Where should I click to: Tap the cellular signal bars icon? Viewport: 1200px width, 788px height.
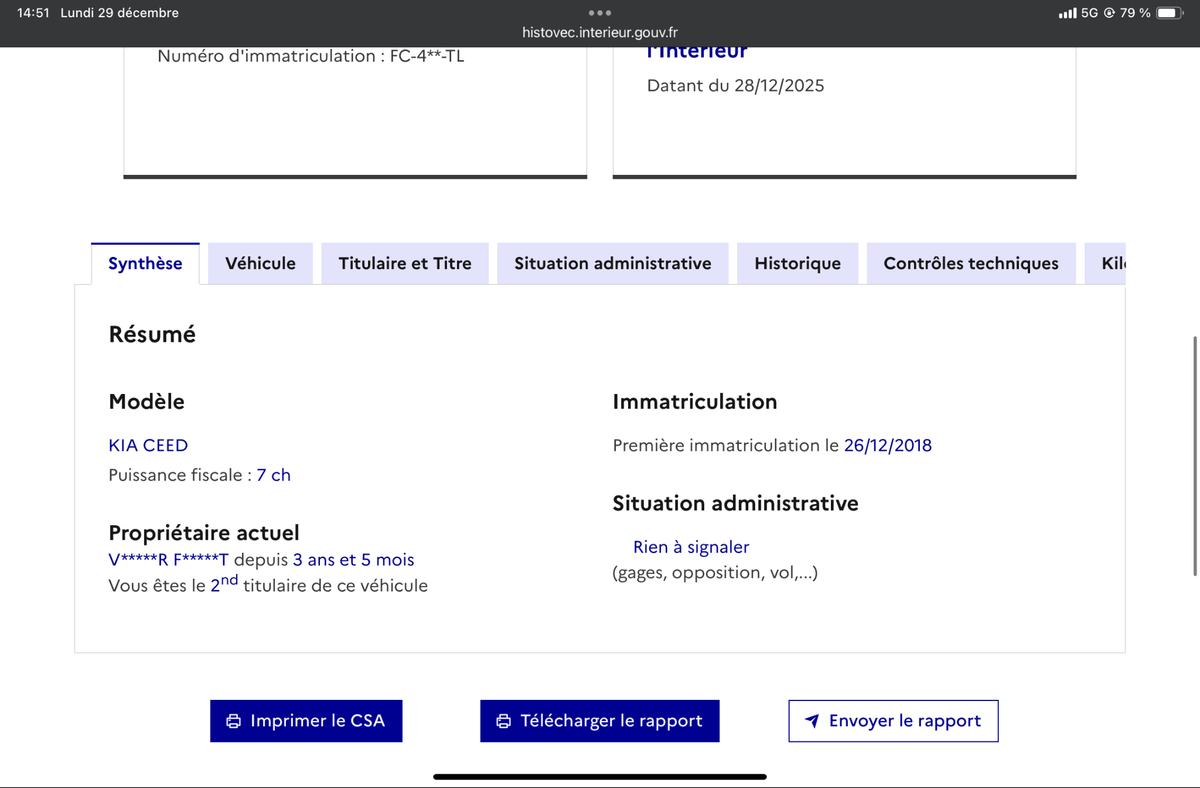click(x=1067, y=13)
